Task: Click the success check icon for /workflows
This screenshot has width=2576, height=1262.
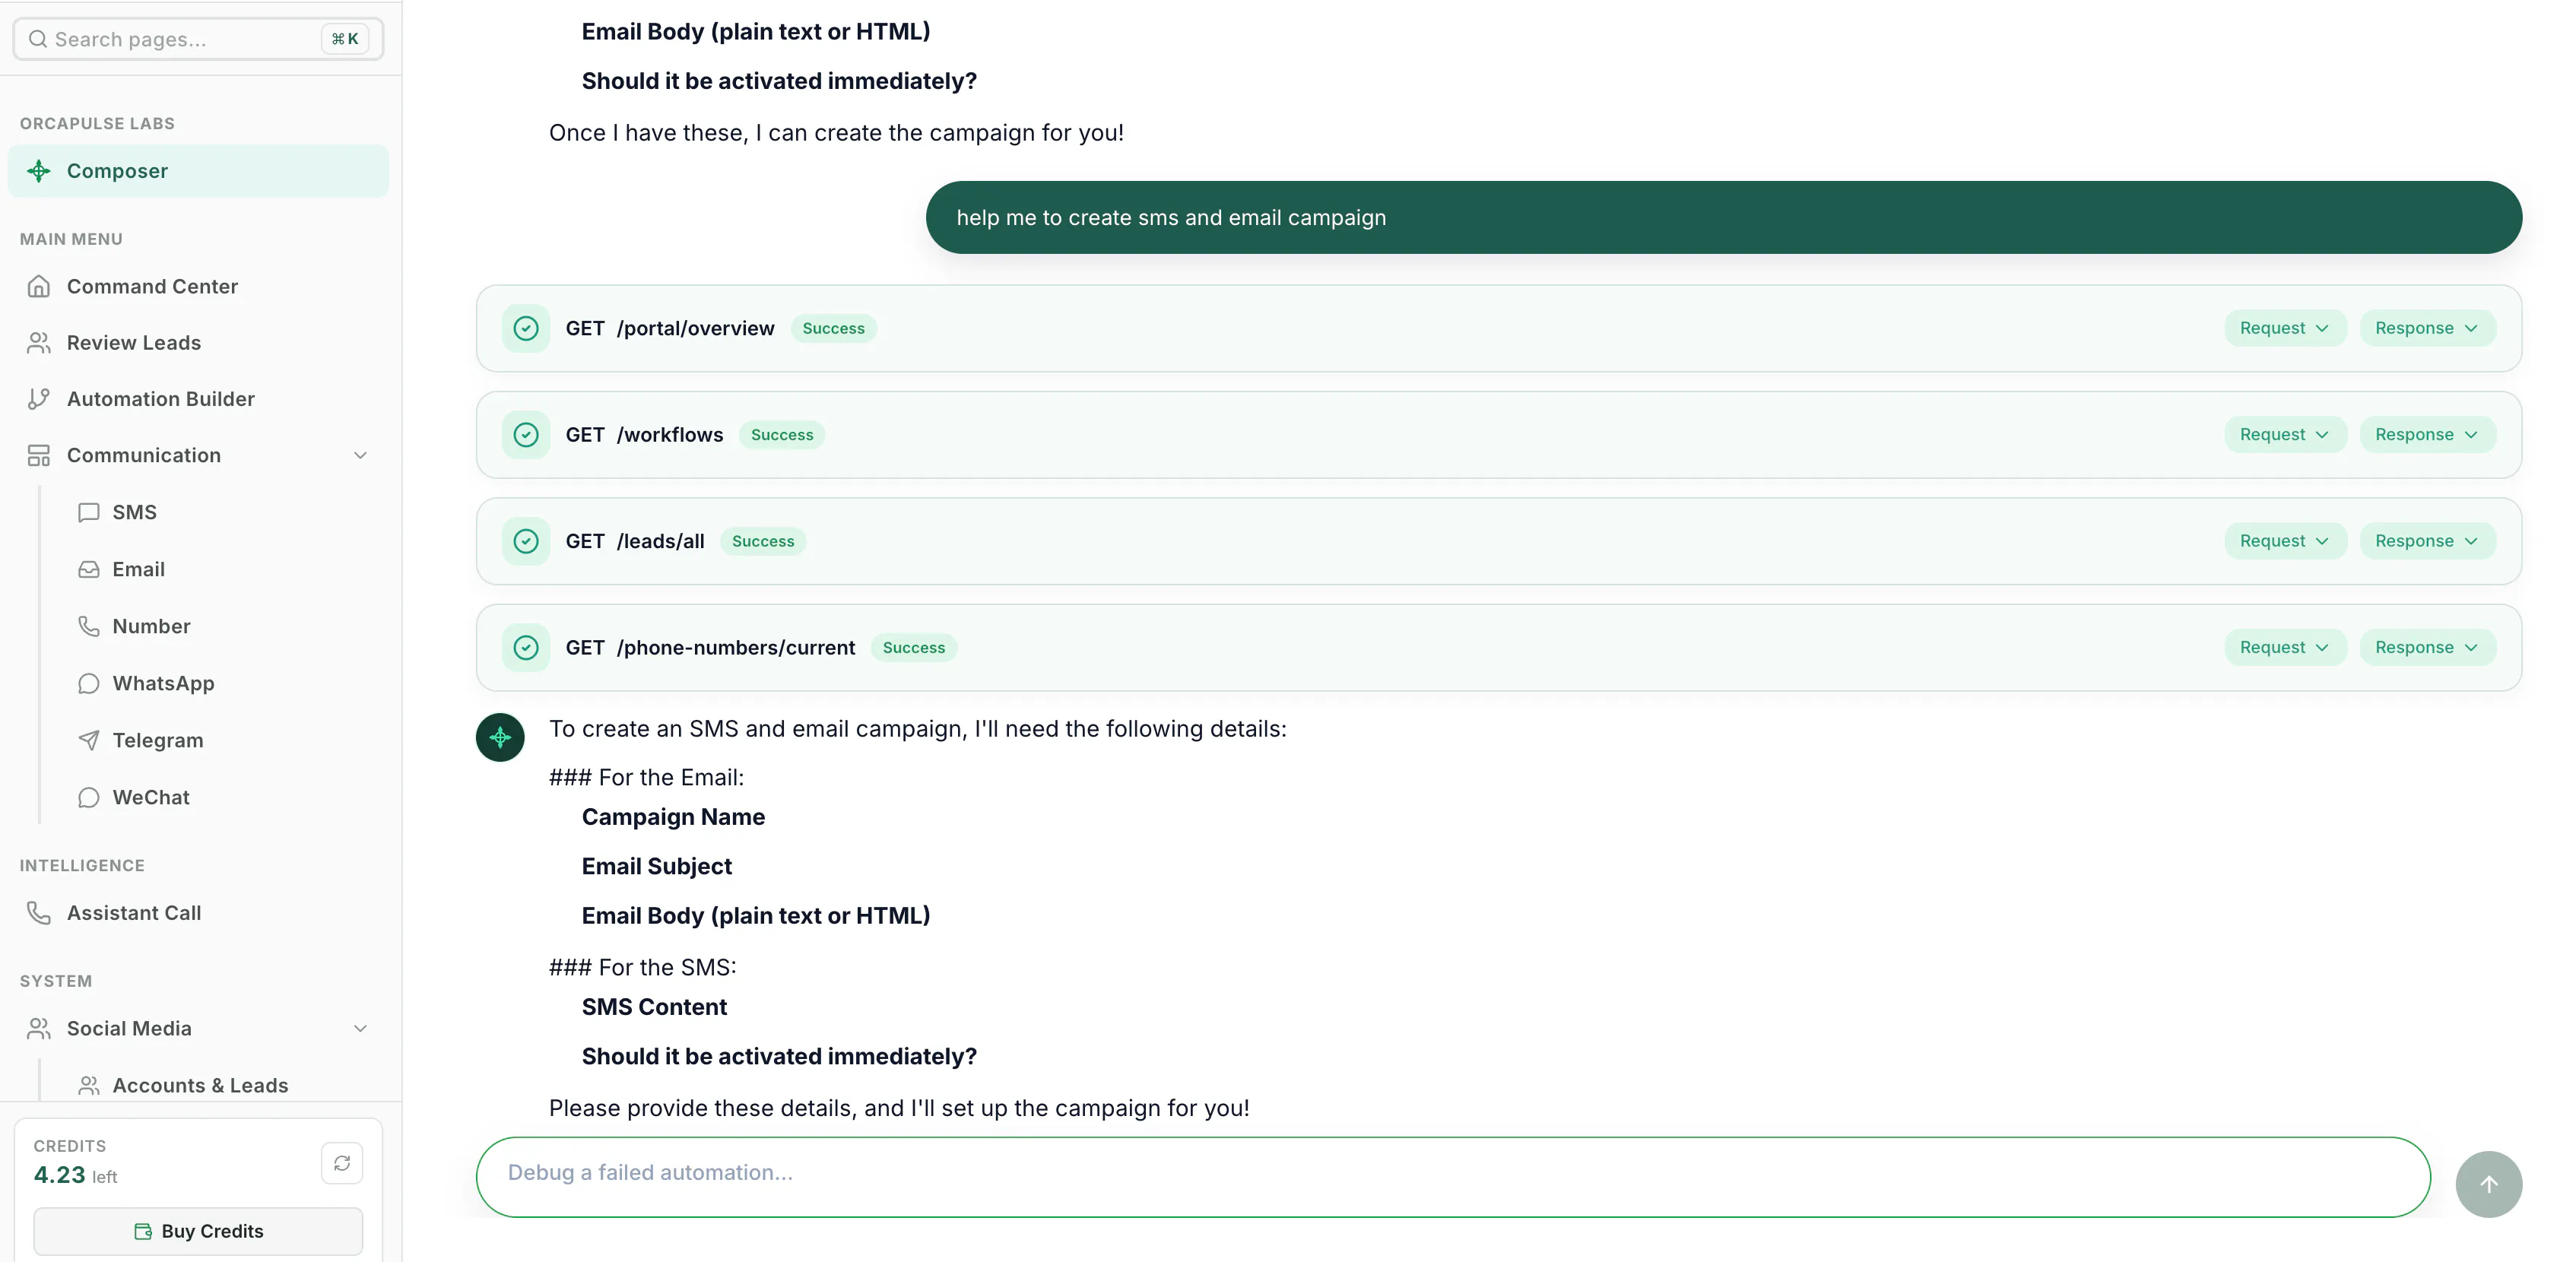Action: (x=526, y=435)
